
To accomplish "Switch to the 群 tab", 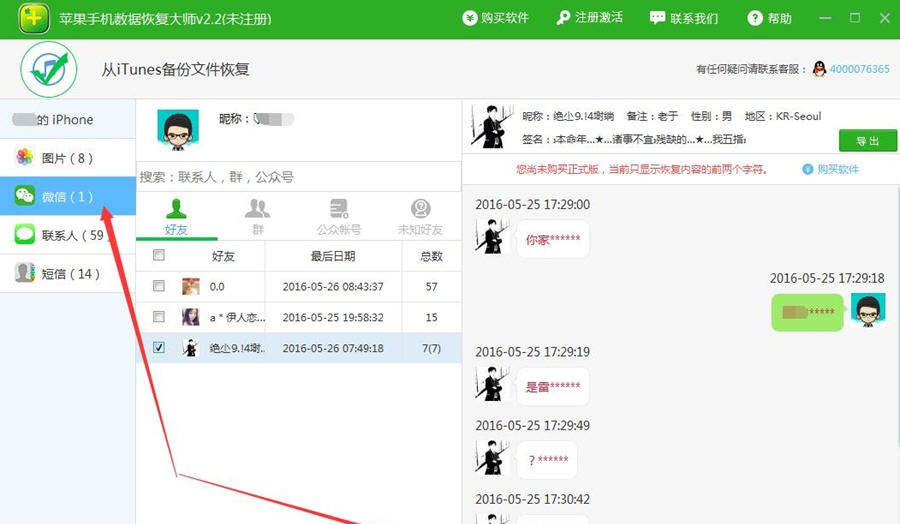I will [258, 217].
